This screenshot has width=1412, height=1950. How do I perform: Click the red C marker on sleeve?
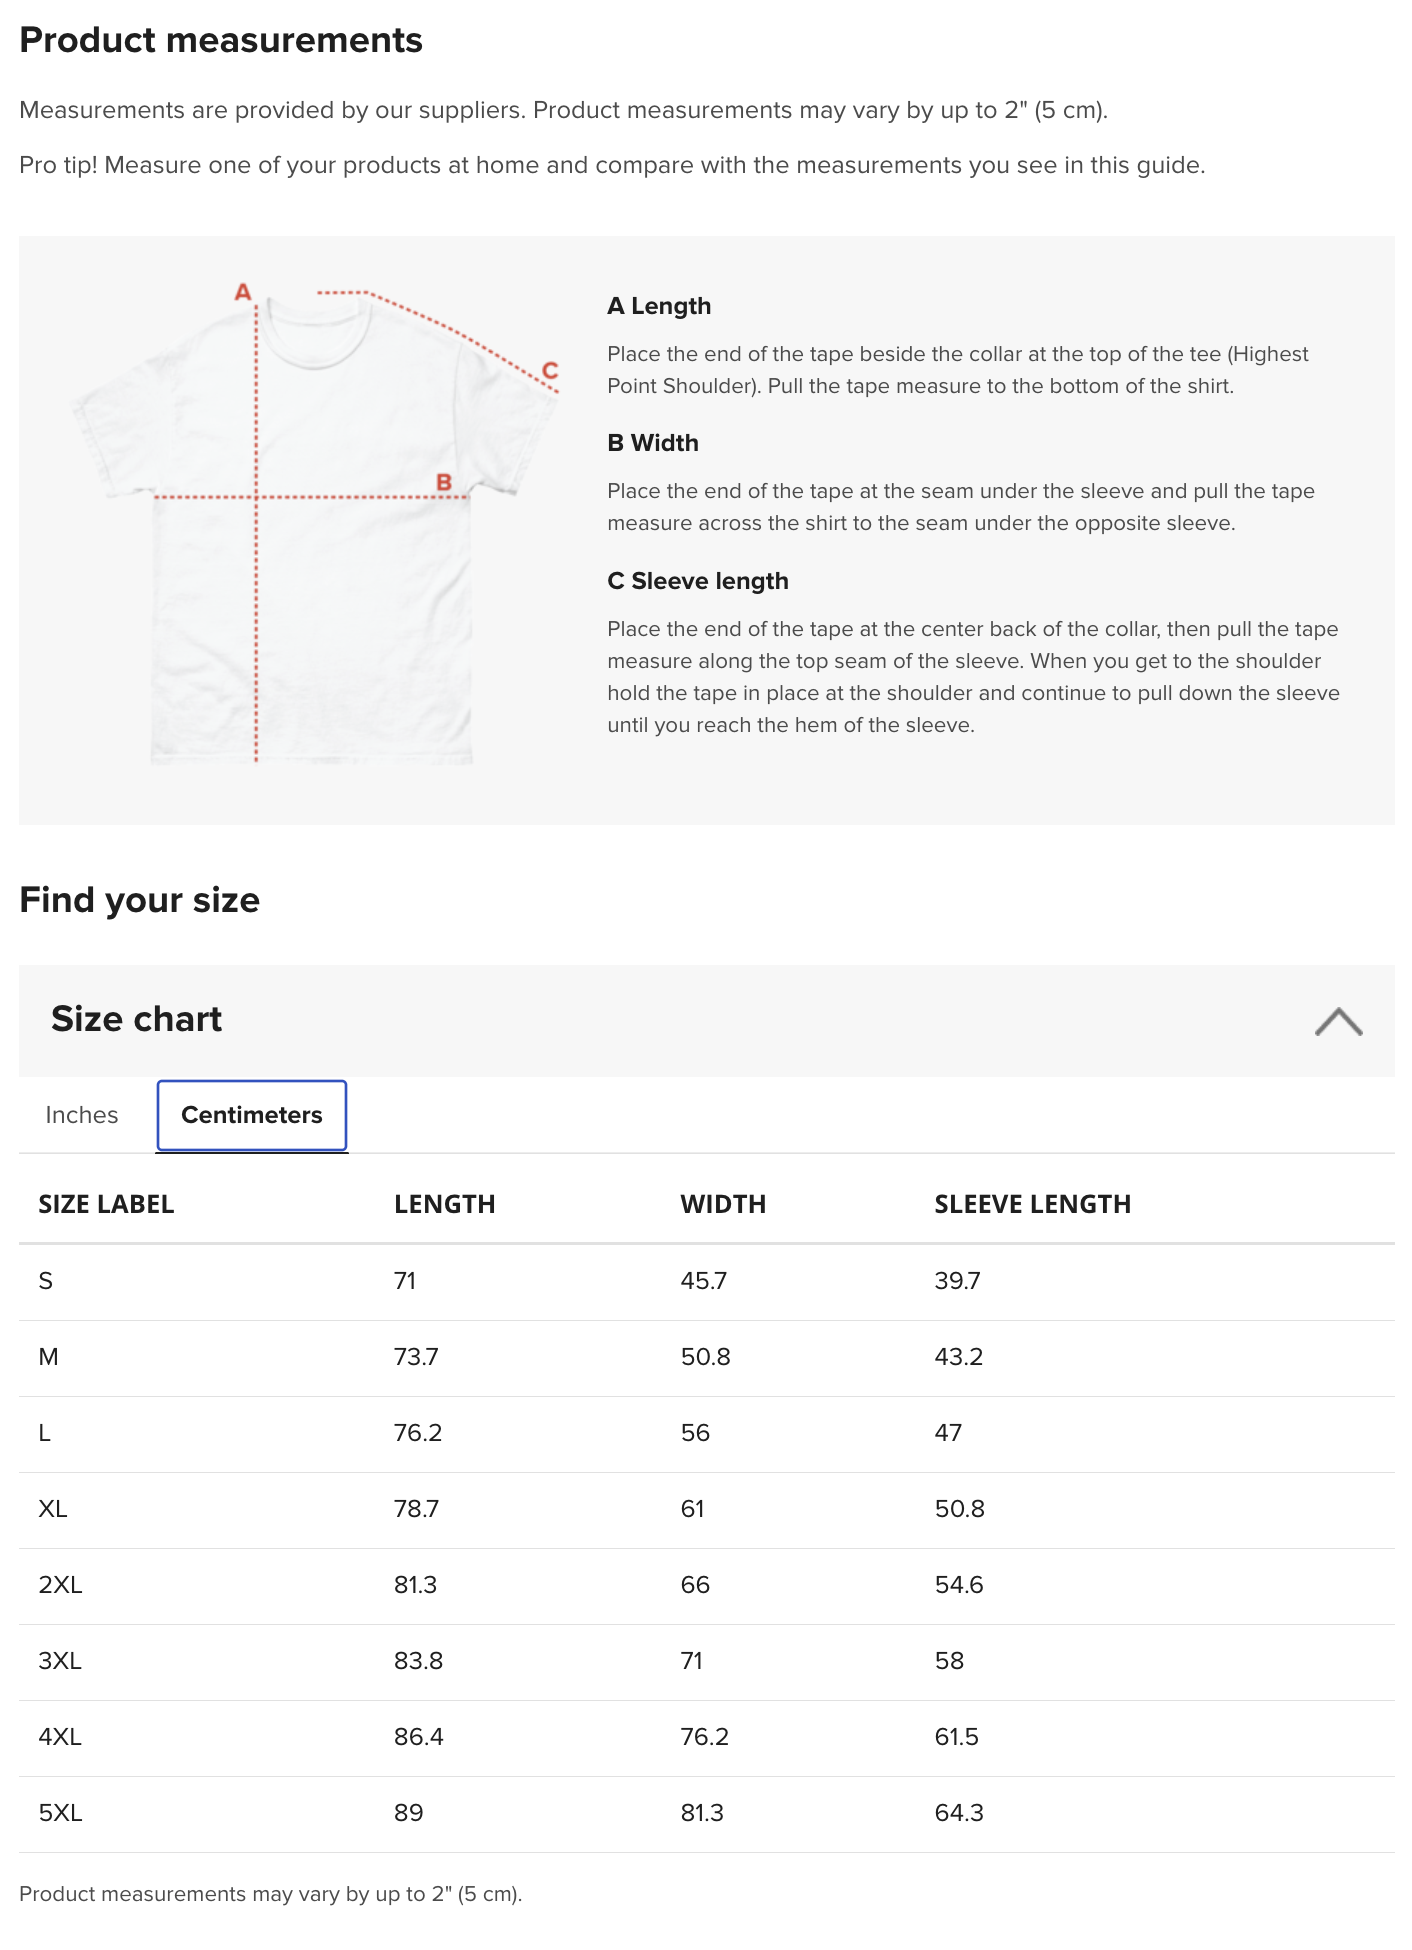click(x=549, y=371)
